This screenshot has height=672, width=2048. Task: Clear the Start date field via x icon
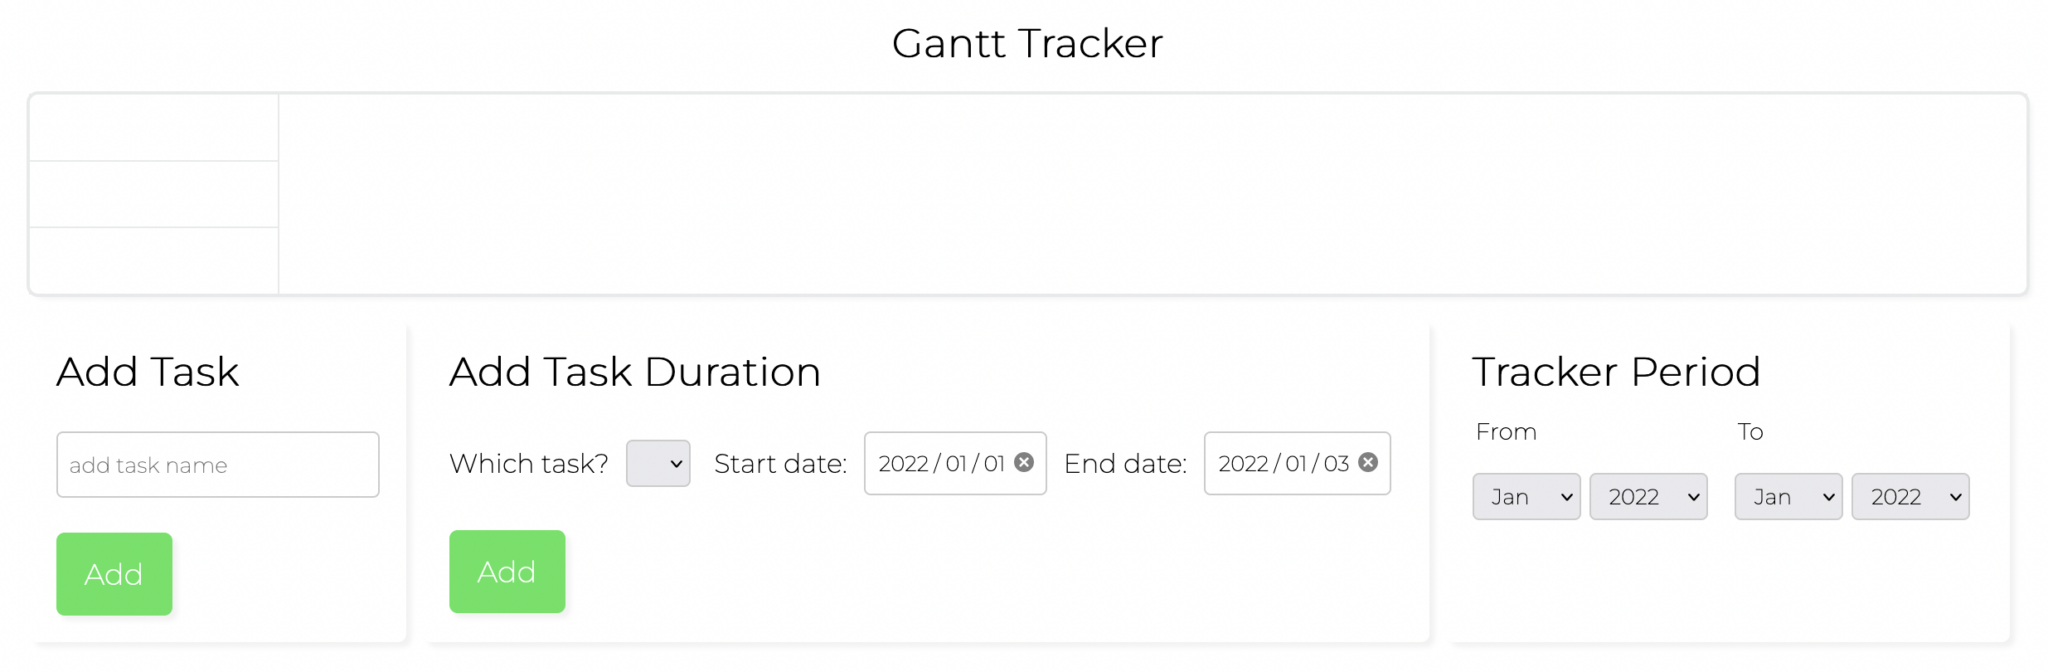coord(1024,462)
